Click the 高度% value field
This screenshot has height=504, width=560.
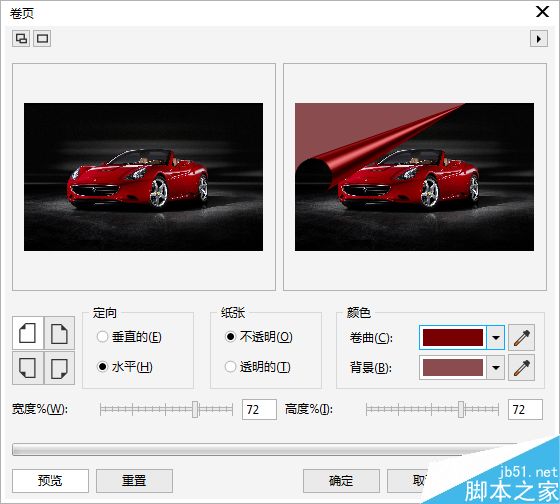coord(525,409)
